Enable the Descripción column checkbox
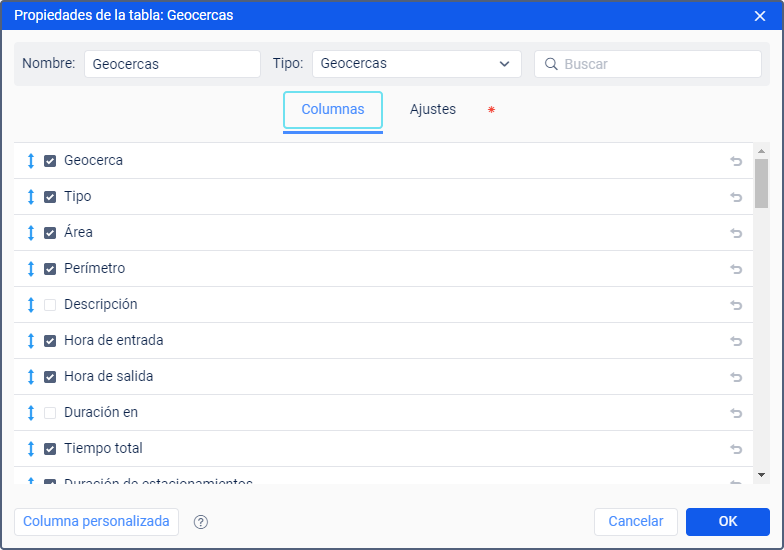The height and width of the screenshot is (550, 784). tap(50, 305)
